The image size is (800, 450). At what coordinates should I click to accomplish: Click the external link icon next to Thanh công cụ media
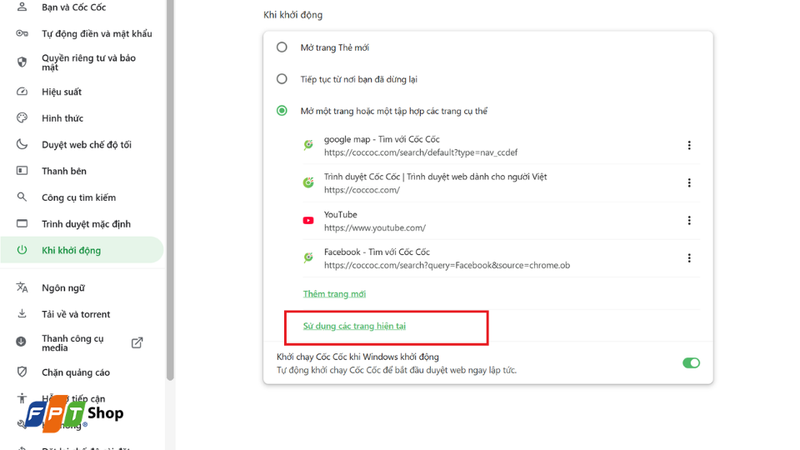[x=137, y=342]
